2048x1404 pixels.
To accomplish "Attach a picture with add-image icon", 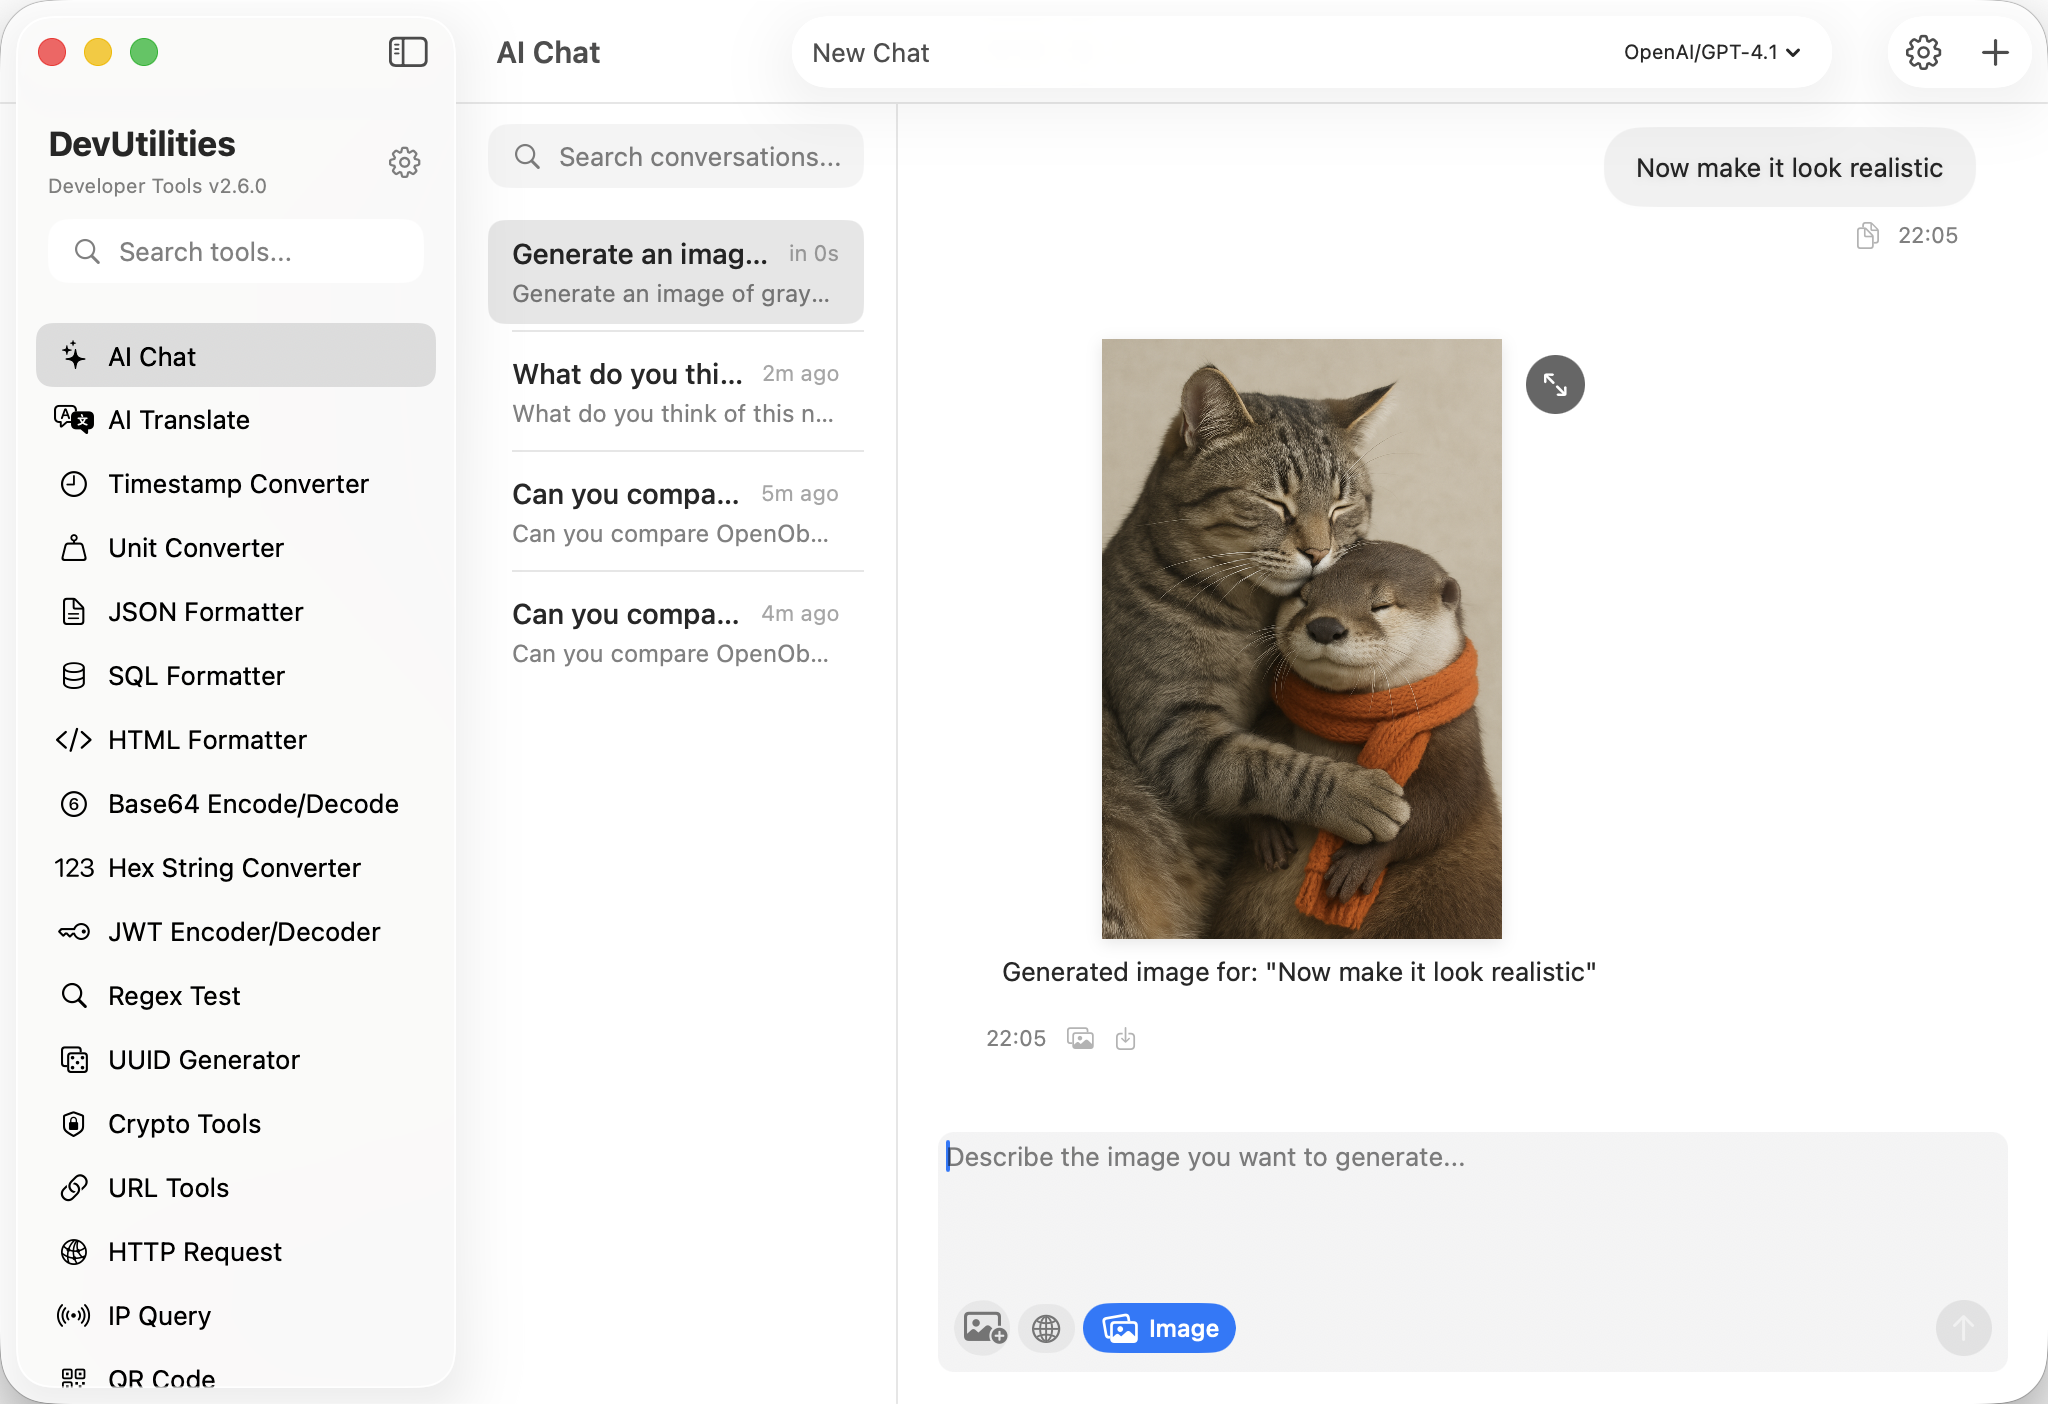I will pos(983,1328).
